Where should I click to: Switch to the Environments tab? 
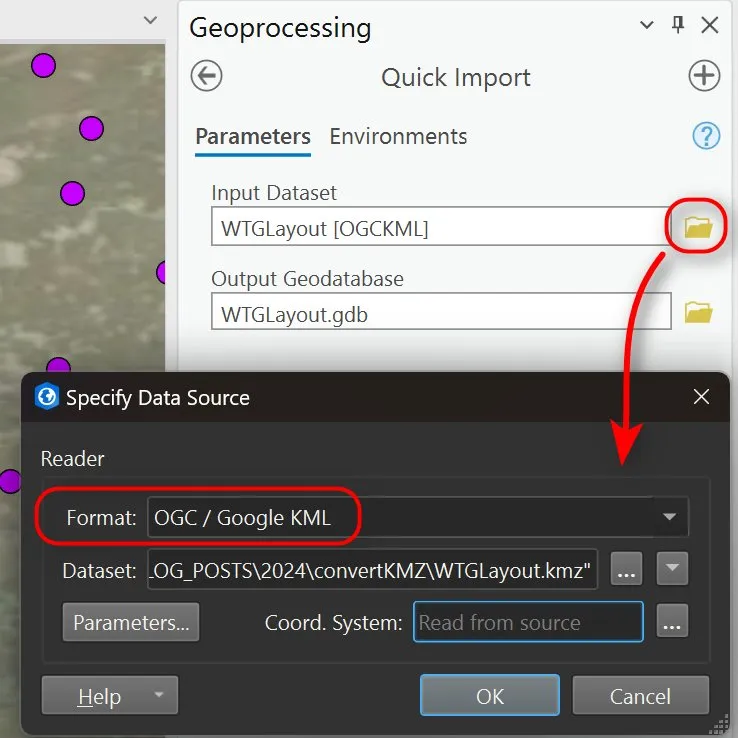pyautogui.click(x=398, y=137)
